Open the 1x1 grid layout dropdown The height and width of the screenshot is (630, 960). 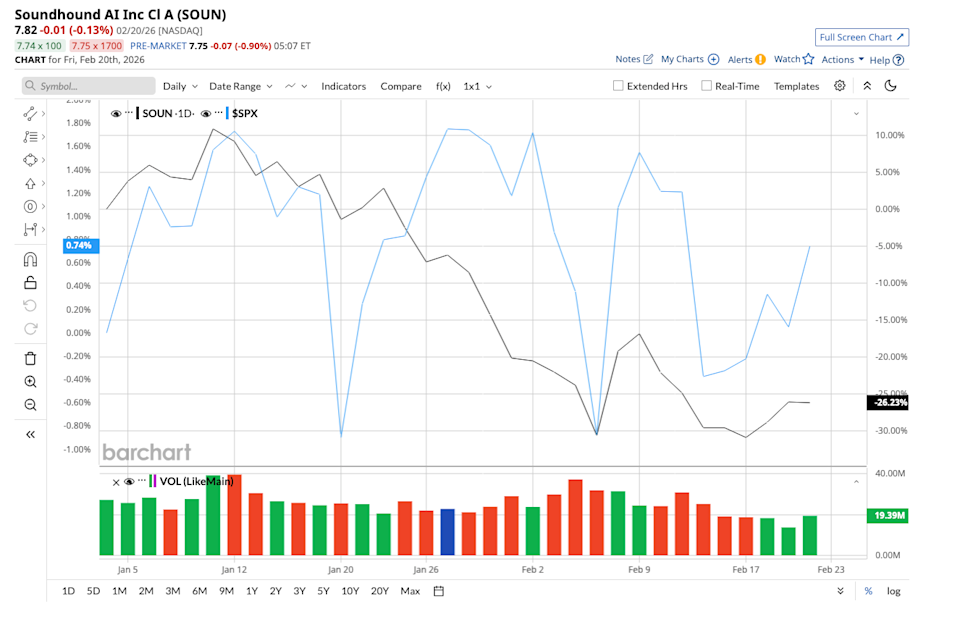476,86
